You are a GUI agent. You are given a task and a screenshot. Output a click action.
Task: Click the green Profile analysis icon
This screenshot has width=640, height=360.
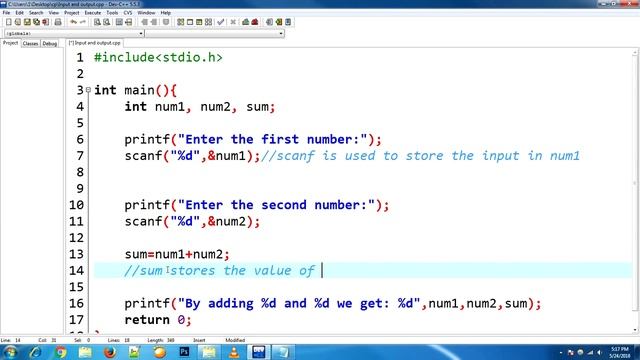pyautogui.click(x=246, y=22)
